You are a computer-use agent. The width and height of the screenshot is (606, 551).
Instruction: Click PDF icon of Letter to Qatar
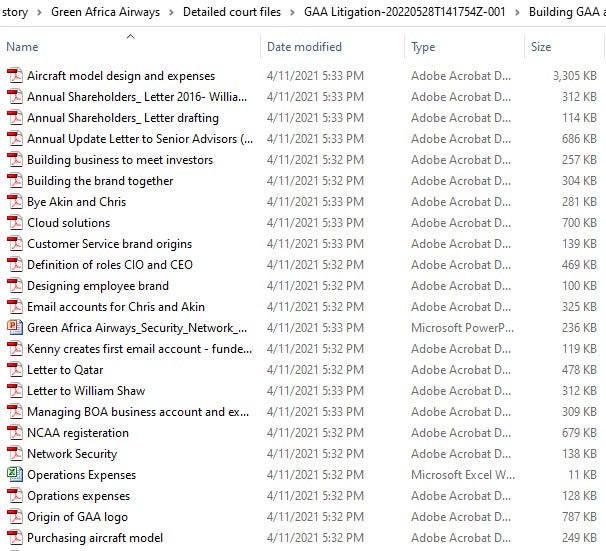pyautogui.click(x=15, y=370)
